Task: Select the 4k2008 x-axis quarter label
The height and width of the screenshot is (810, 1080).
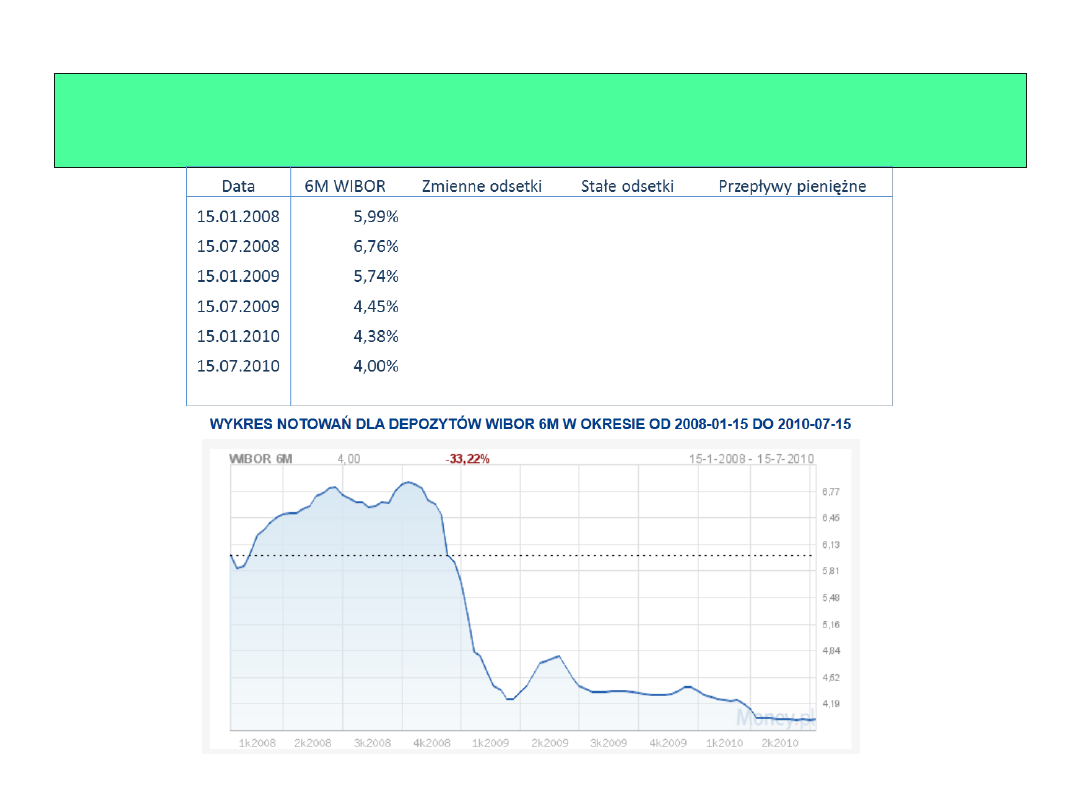Action: pyautogui.click(x=432, y=743)
